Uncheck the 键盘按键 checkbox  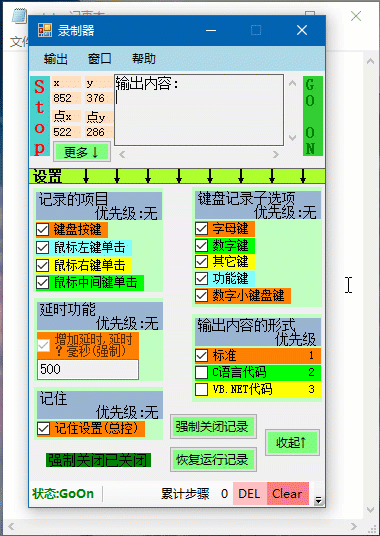click(43, 230)
